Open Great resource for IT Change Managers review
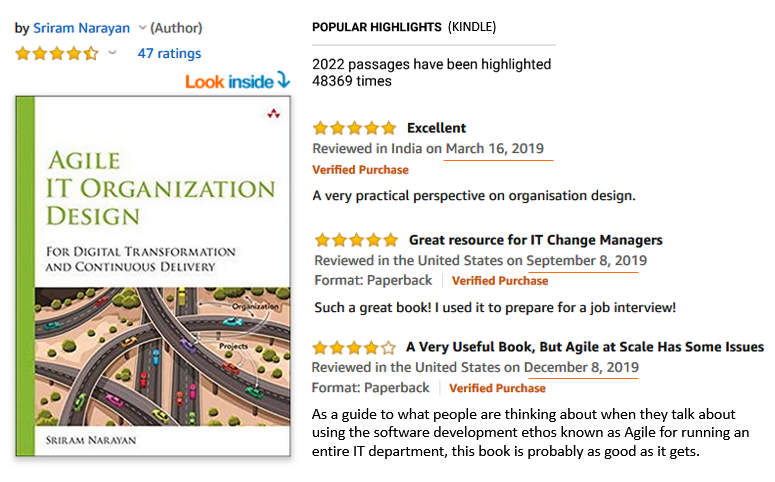 point(536,240)
